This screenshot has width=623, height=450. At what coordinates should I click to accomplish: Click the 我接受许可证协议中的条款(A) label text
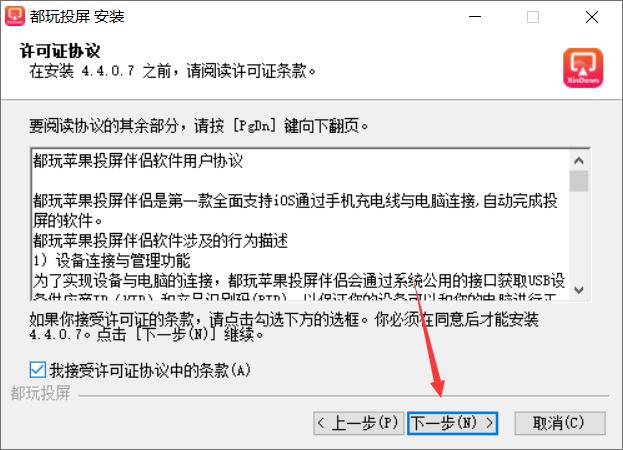click(x=150, y=370)
